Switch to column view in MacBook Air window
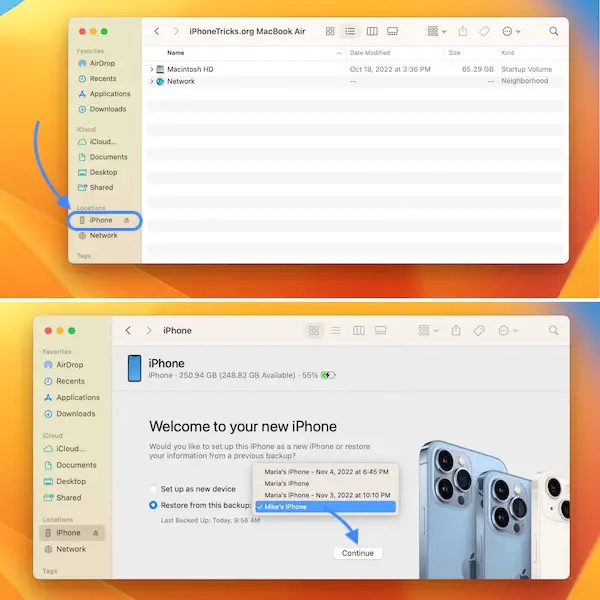 tap(372, 32)
